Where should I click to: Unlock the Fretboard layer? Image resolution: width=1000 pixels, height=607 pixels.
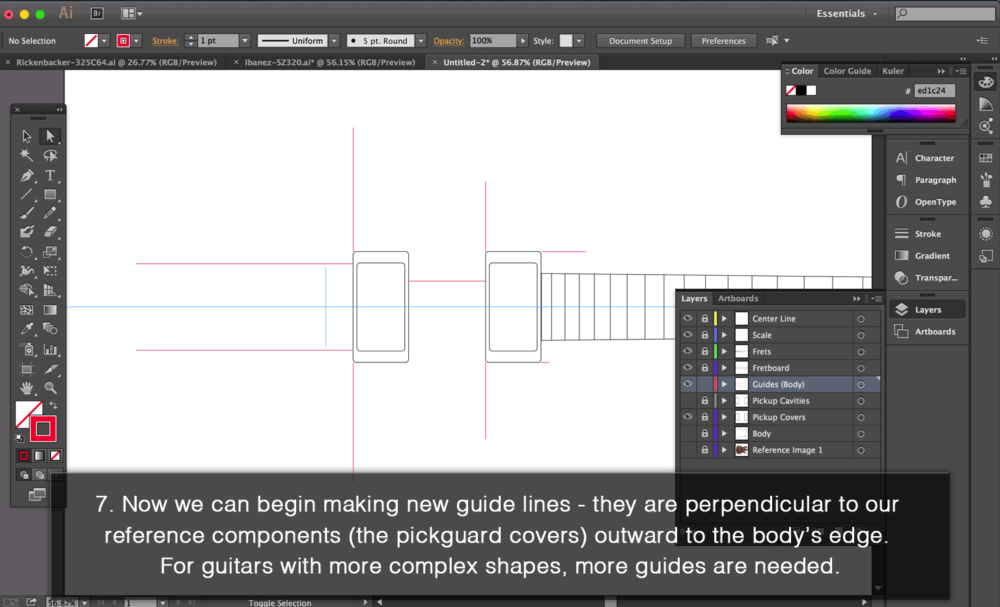tap(704, 368)
